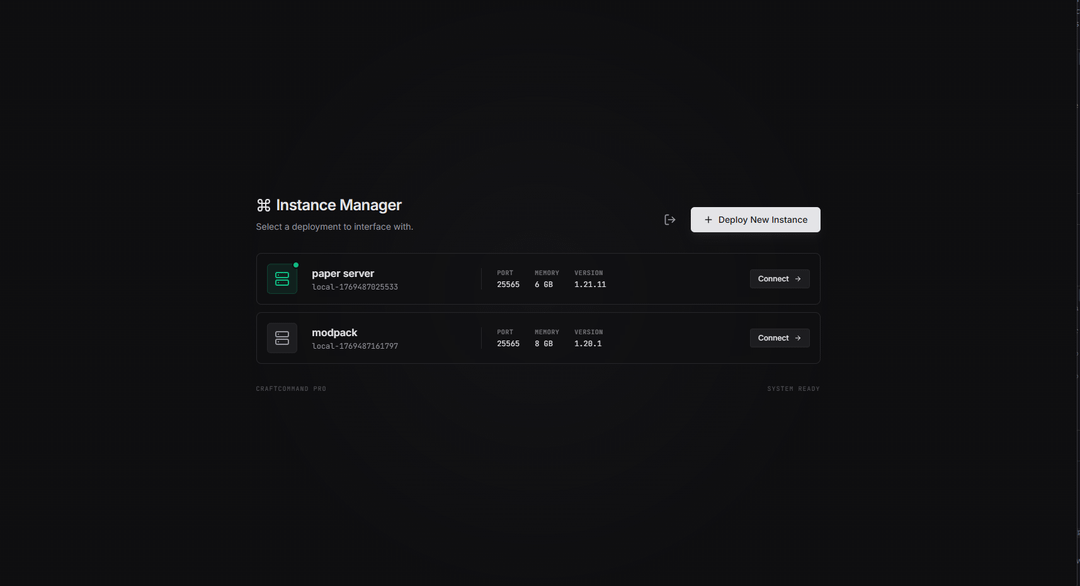Open the Instance Manager title menu

coord(338,204)
